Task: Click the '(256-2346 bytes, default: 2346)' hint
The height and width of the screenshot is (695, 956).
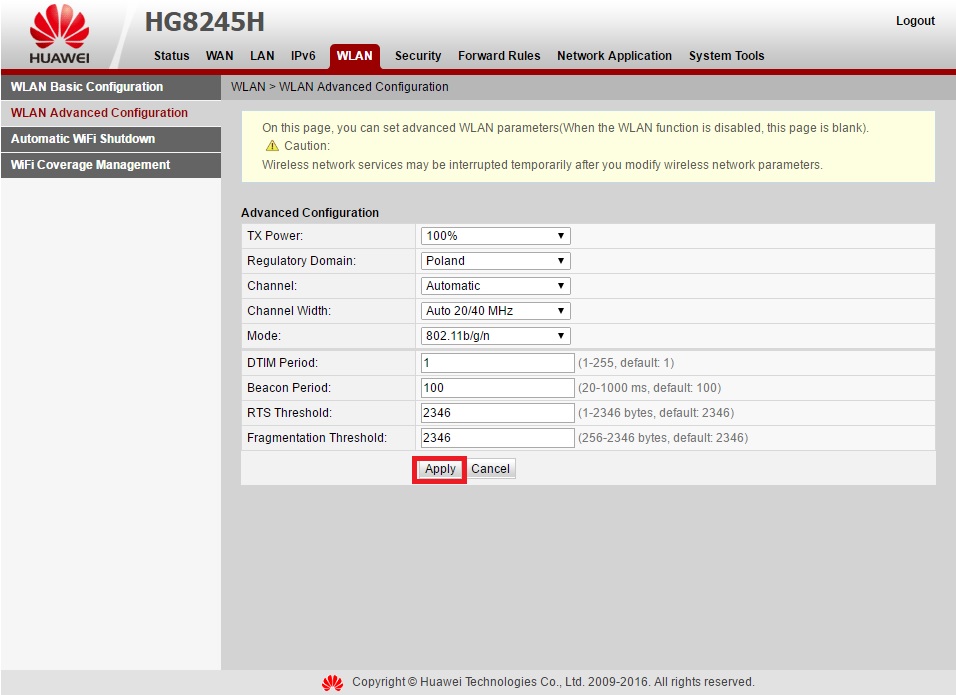Action: click(x=663, y=438)
